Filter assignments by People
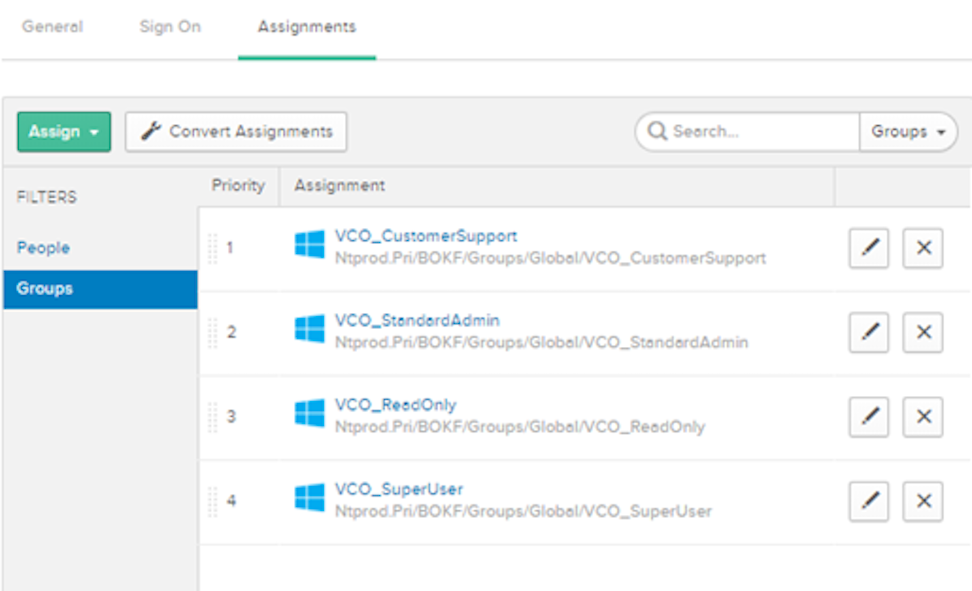Image resolution: width=972 pixels, height=591 pixels. click(x=44, y=248)
